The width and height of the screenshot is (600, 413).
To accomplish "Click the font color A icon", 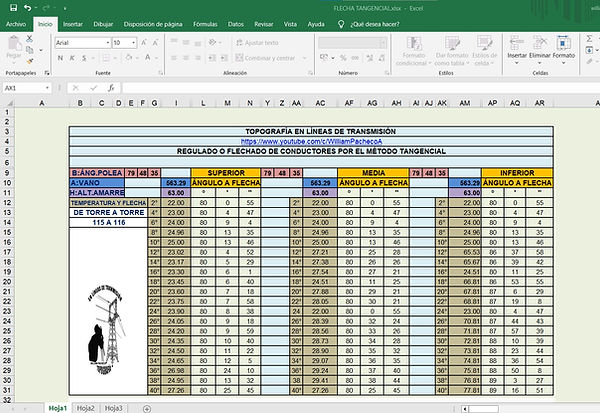I will click(147, 58).
